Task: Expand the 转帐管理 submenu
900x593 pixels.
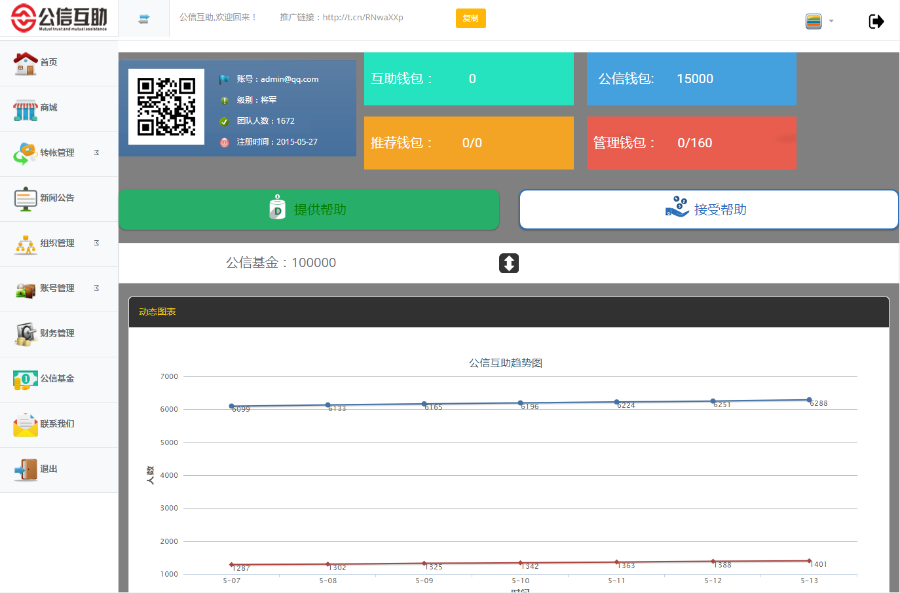Action: [x=96, y=153]
